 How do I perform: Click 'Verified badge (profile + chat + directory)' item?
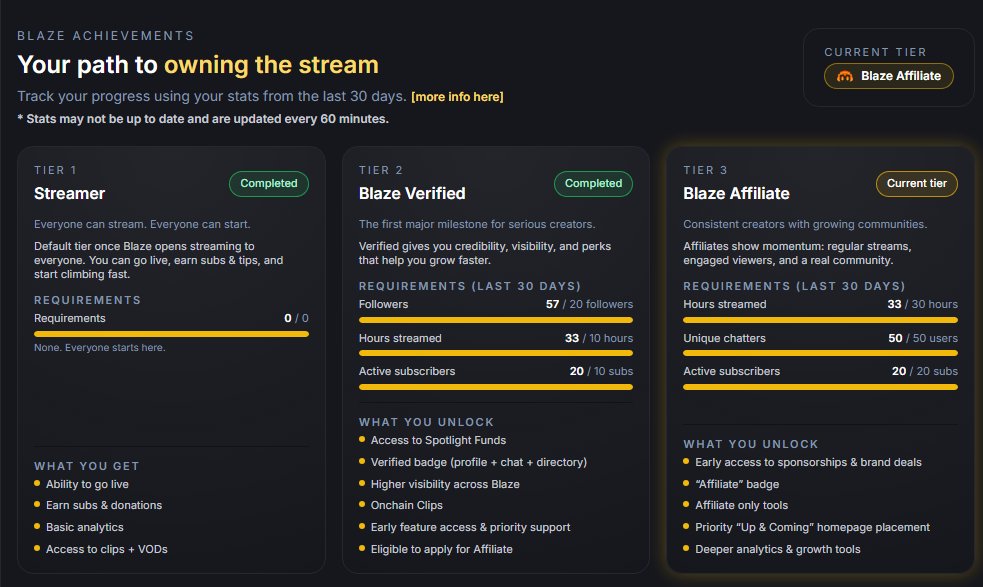479,462
